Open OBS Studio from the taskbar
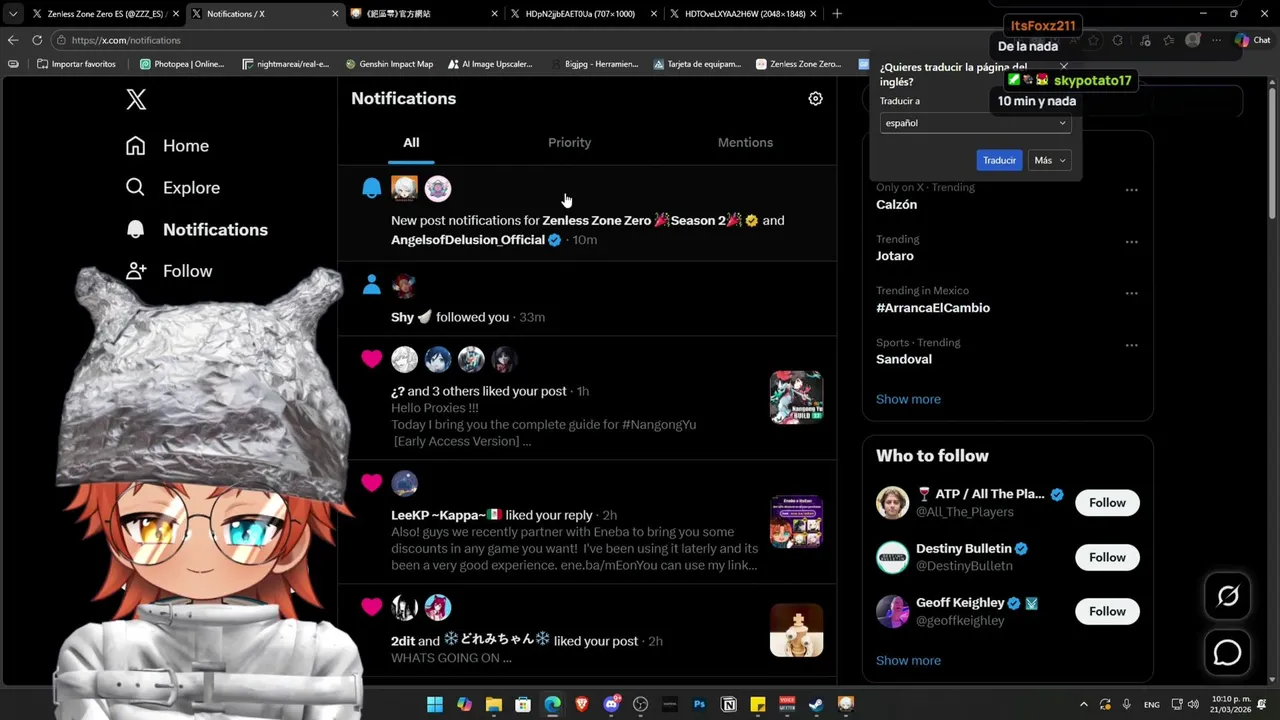The height and width of the screenshot is (720, 1280). (641, 704)
